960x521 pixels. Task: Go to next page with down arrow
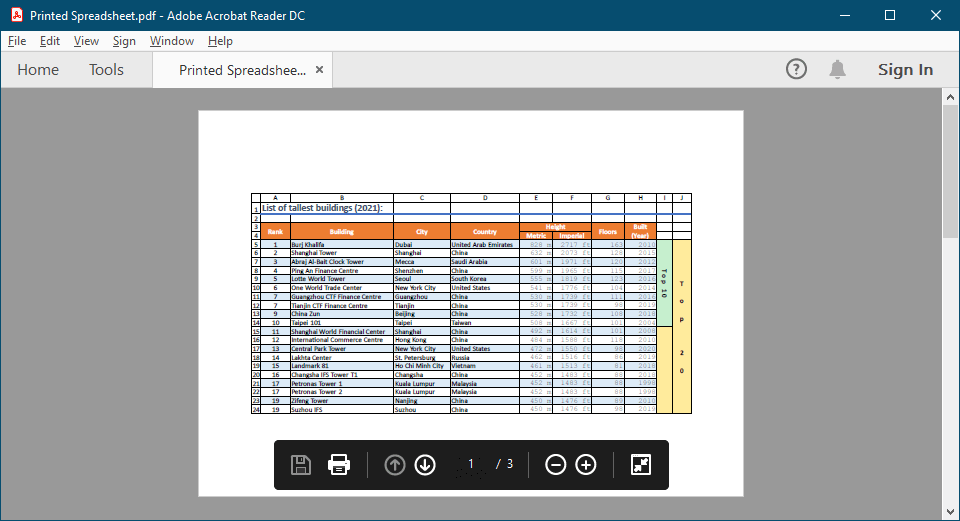[425, 465]
